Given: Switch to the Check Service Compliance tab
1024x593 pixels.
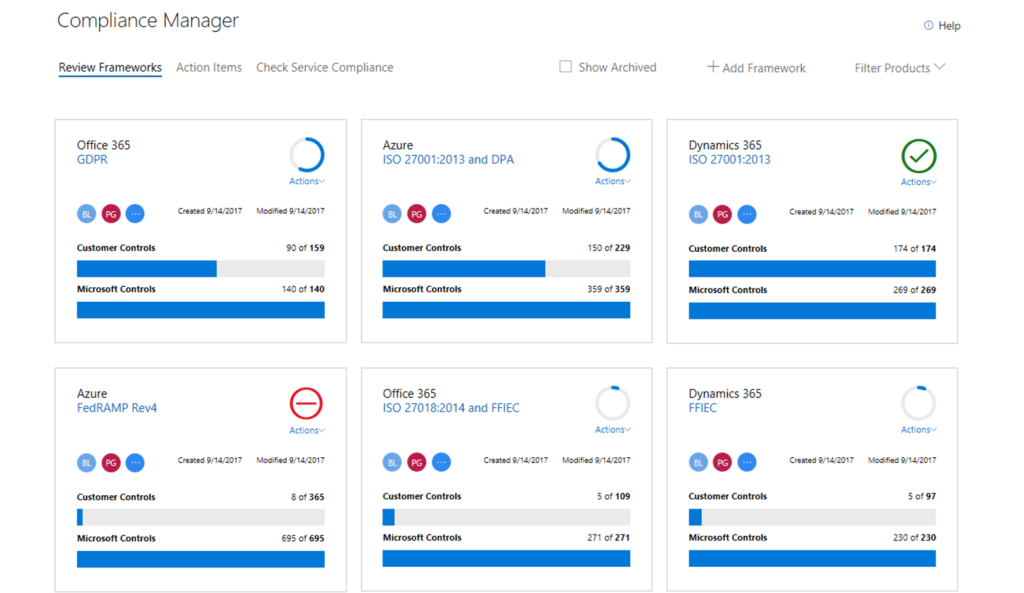Looking at the screenshot, I should pyautogui.click(x=325, y=67).
